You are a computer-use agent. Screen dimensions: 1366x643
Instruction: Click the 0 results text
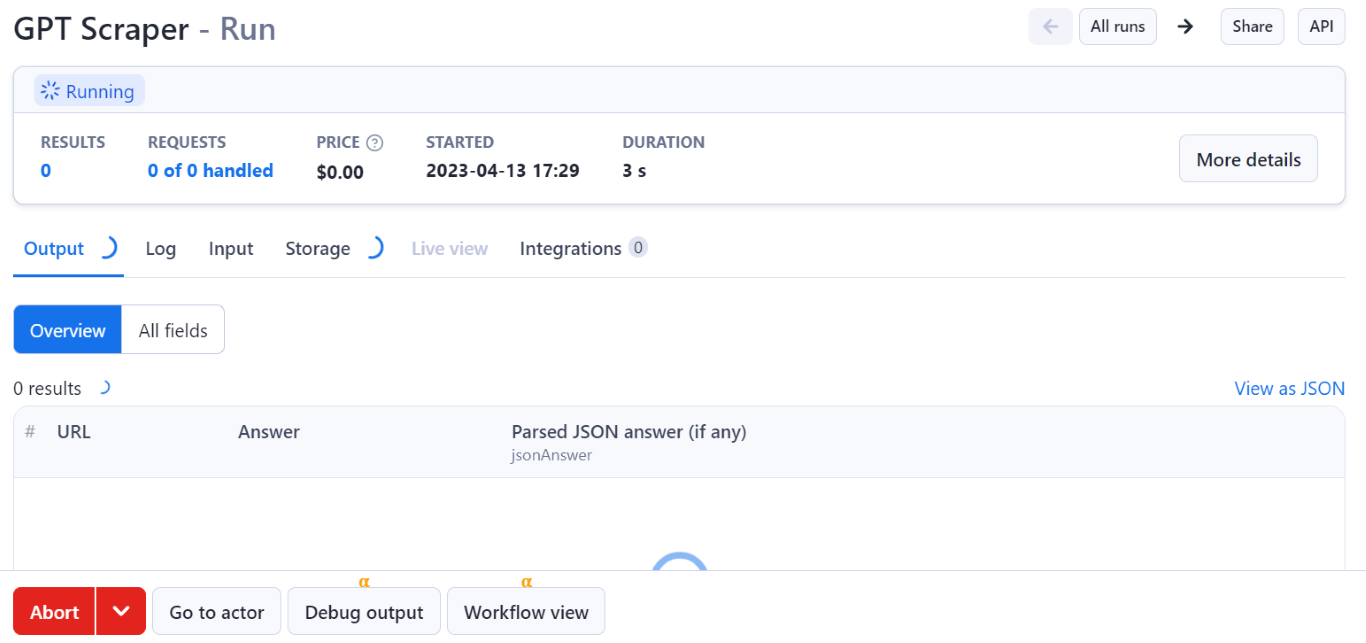[48, 389]
